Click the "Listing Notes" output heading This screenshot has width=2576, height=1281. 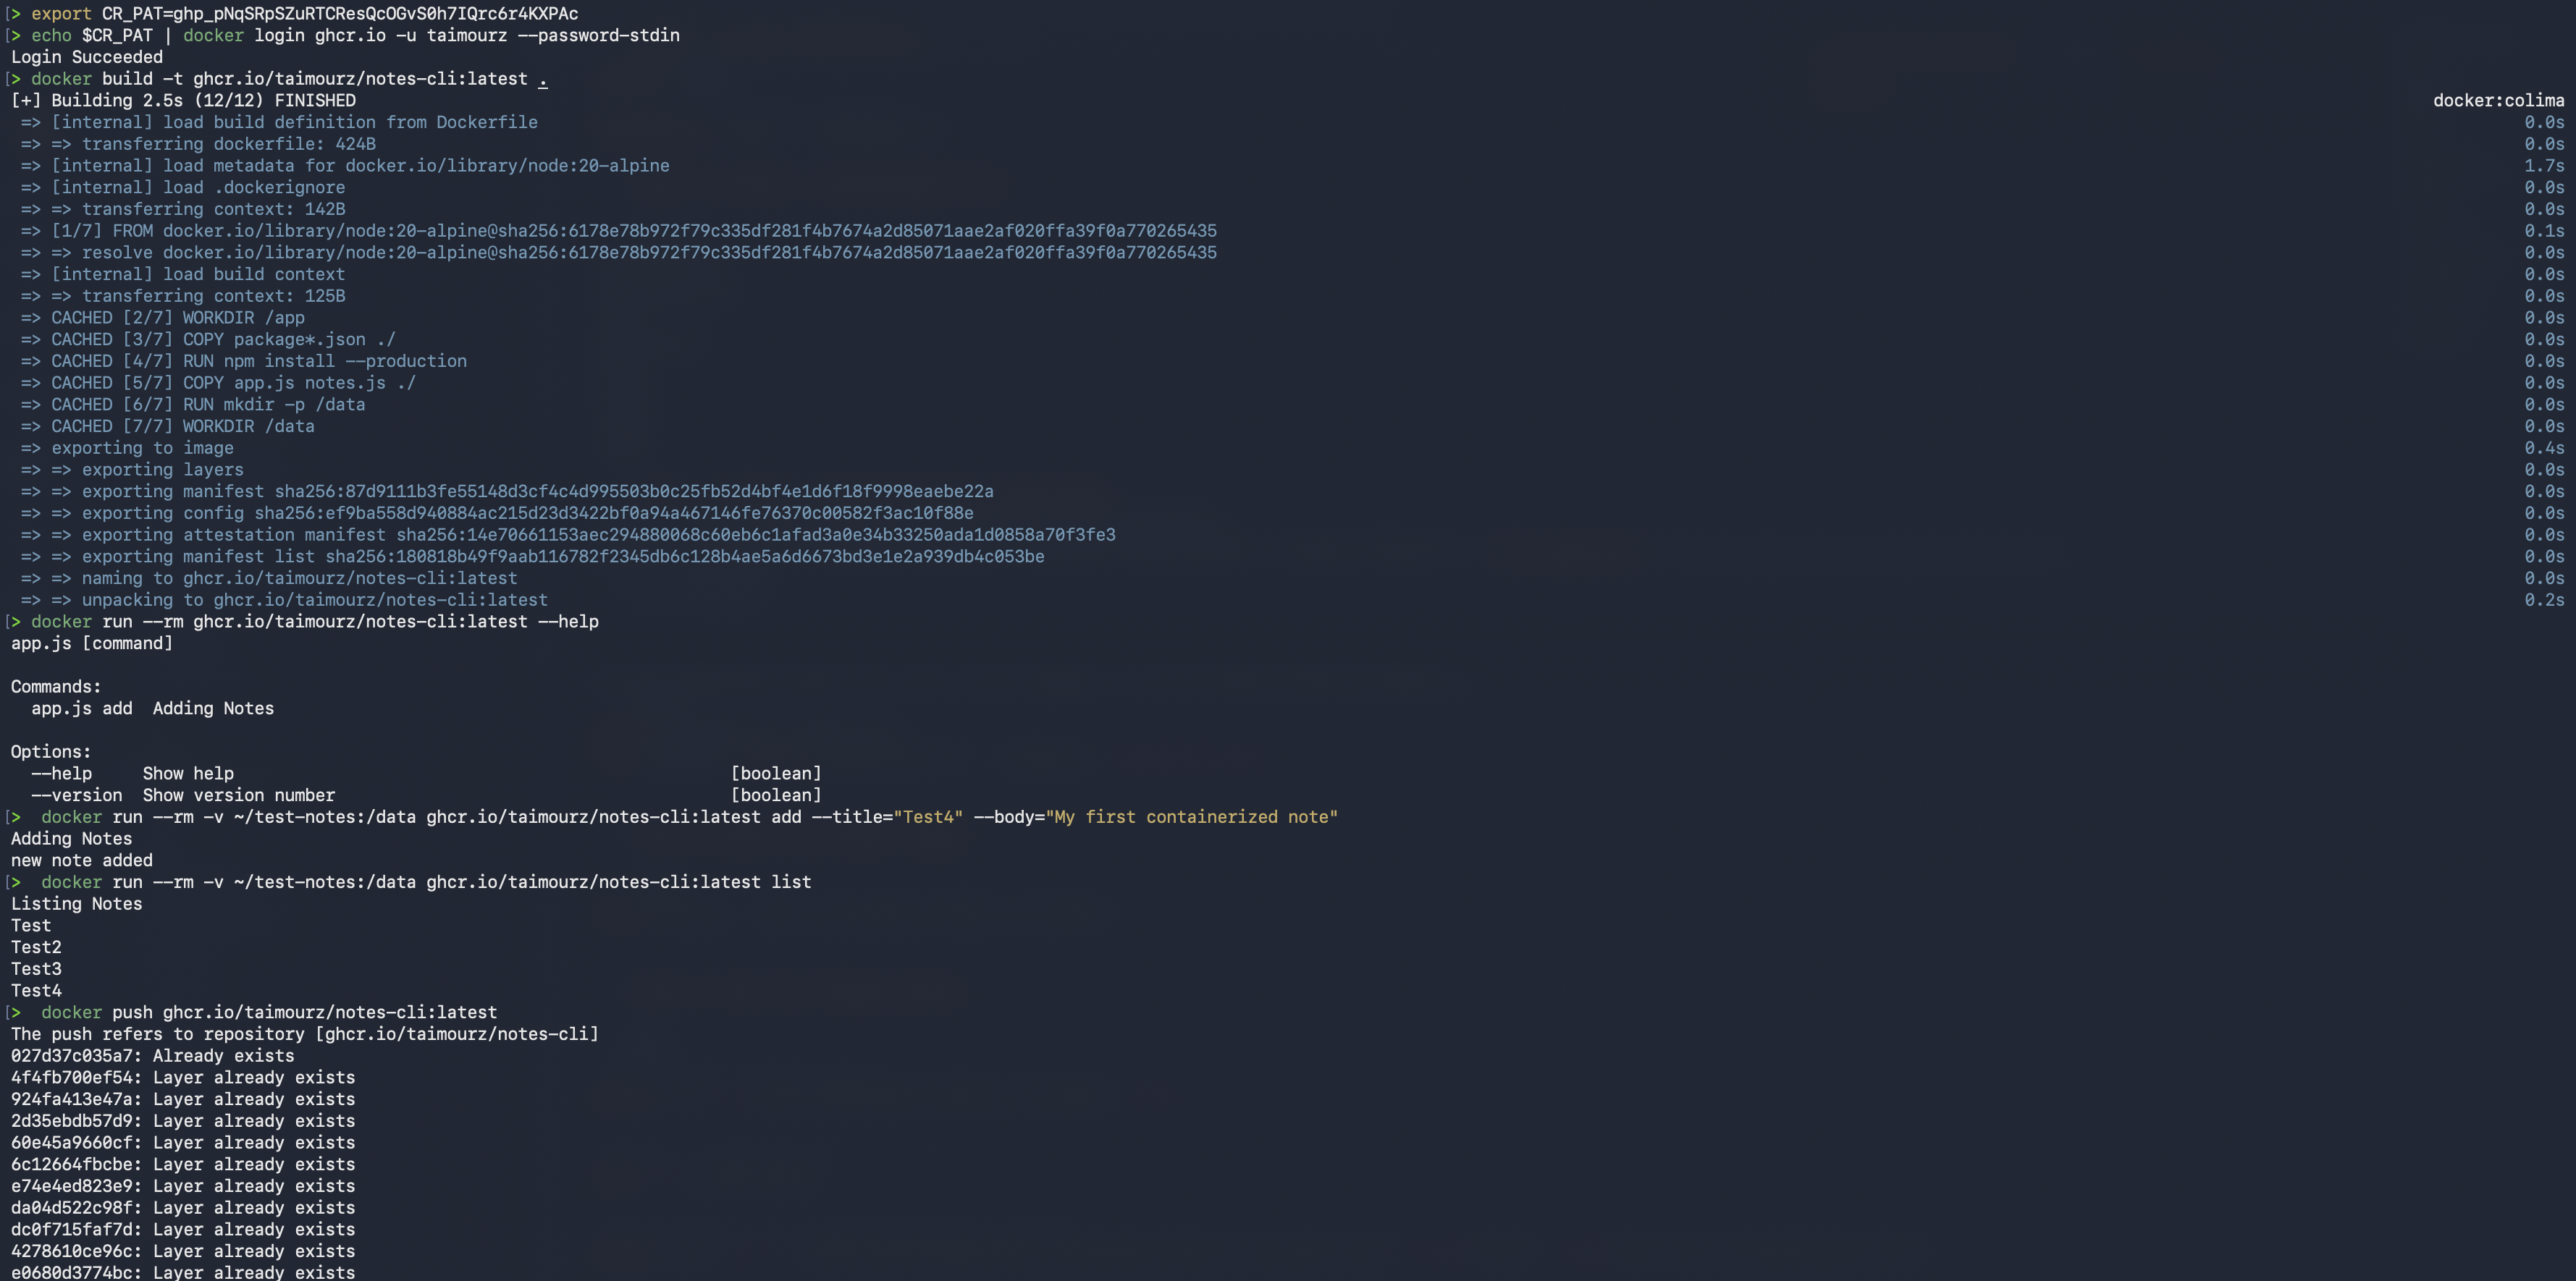tap(77, 904)
